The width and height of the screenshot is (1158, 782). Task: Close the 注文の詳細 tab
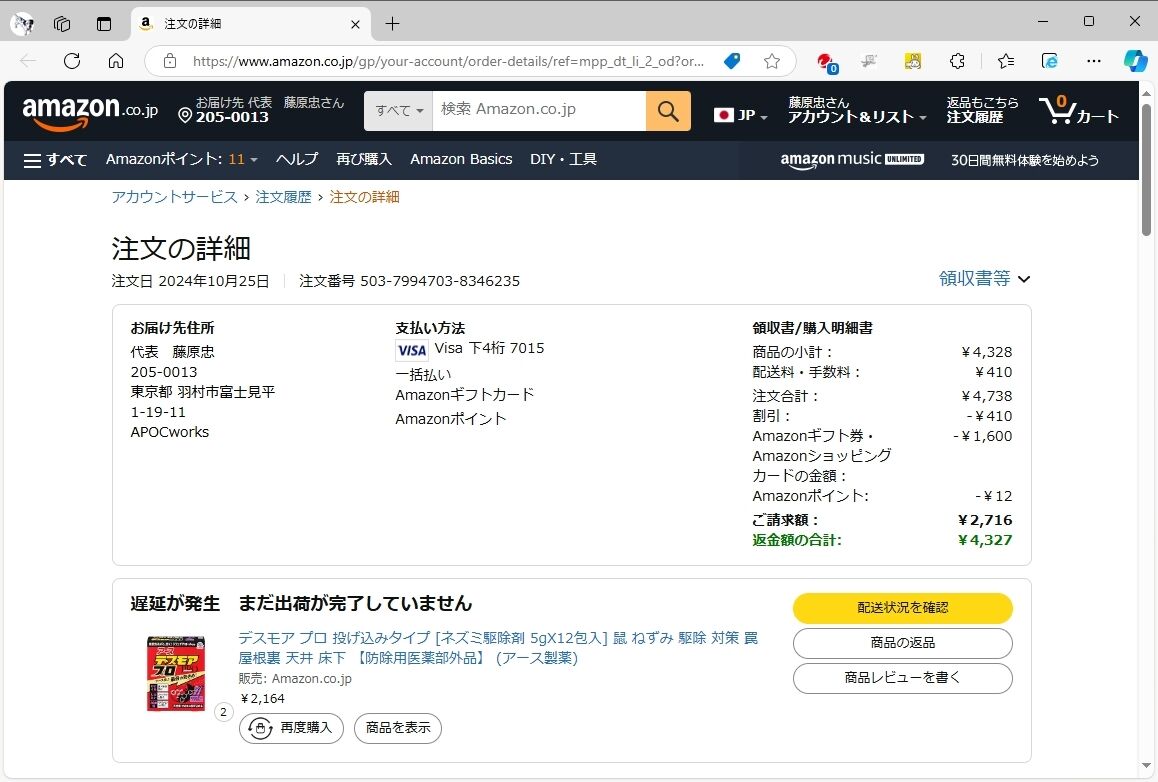tap(355, 24)
